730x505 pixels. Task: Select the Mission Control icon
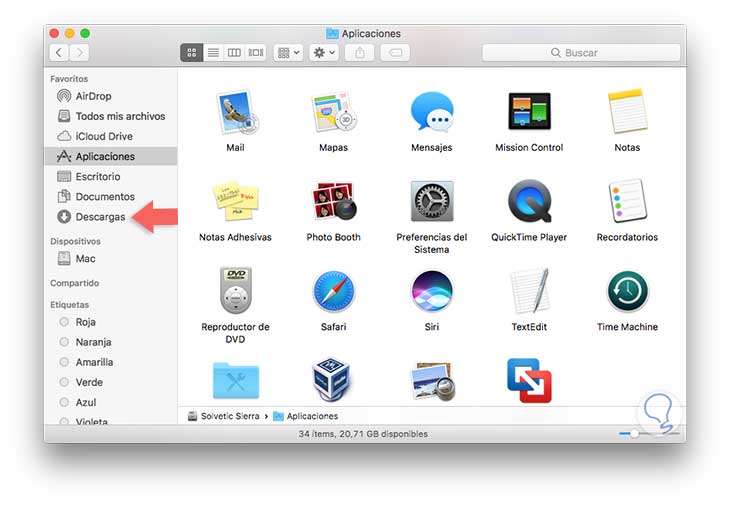[529, 111]
